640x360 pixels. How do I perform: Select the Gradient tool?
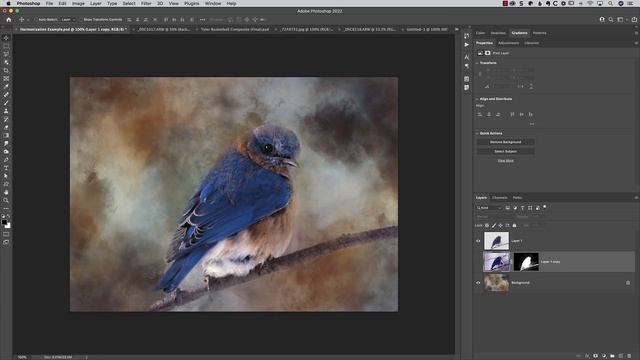(6, 136)
